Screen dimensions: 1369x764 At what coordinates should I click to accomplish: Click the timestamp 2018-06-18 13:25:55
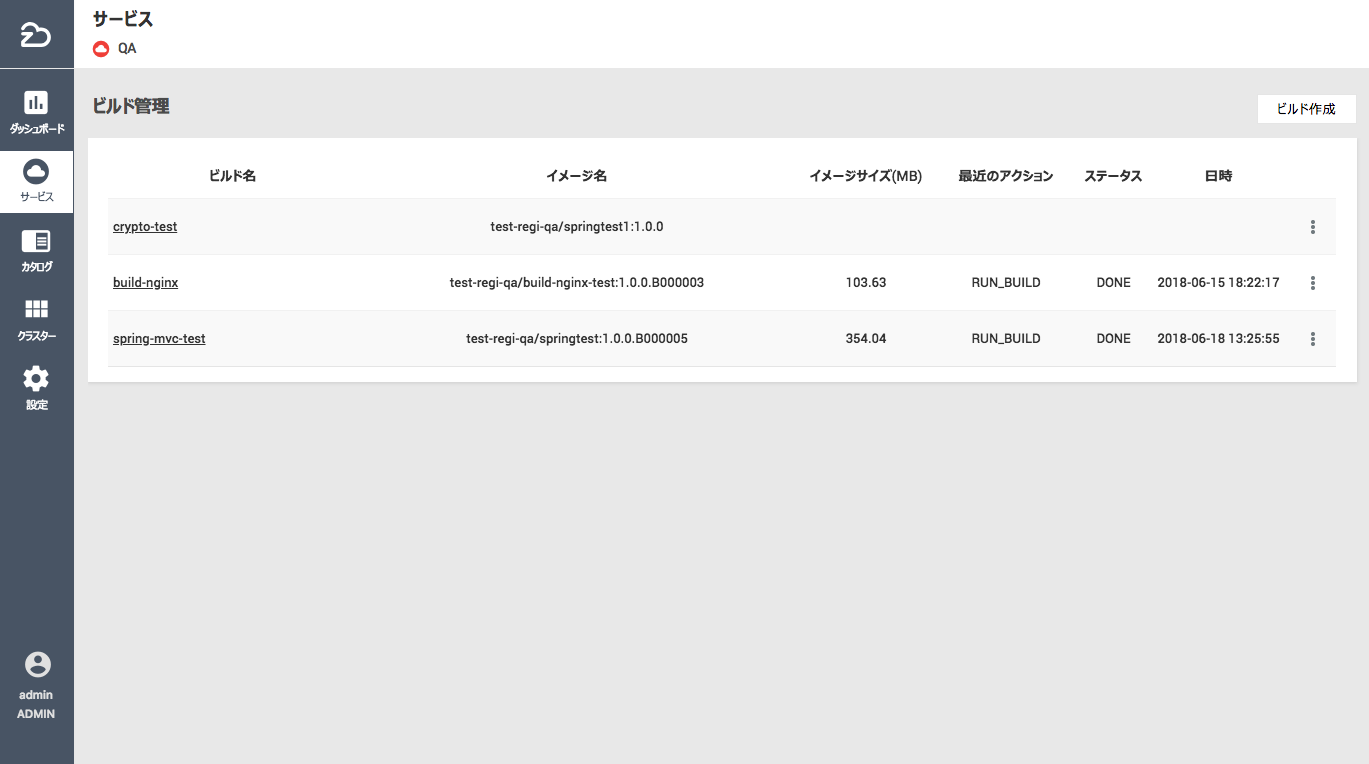1218,339
